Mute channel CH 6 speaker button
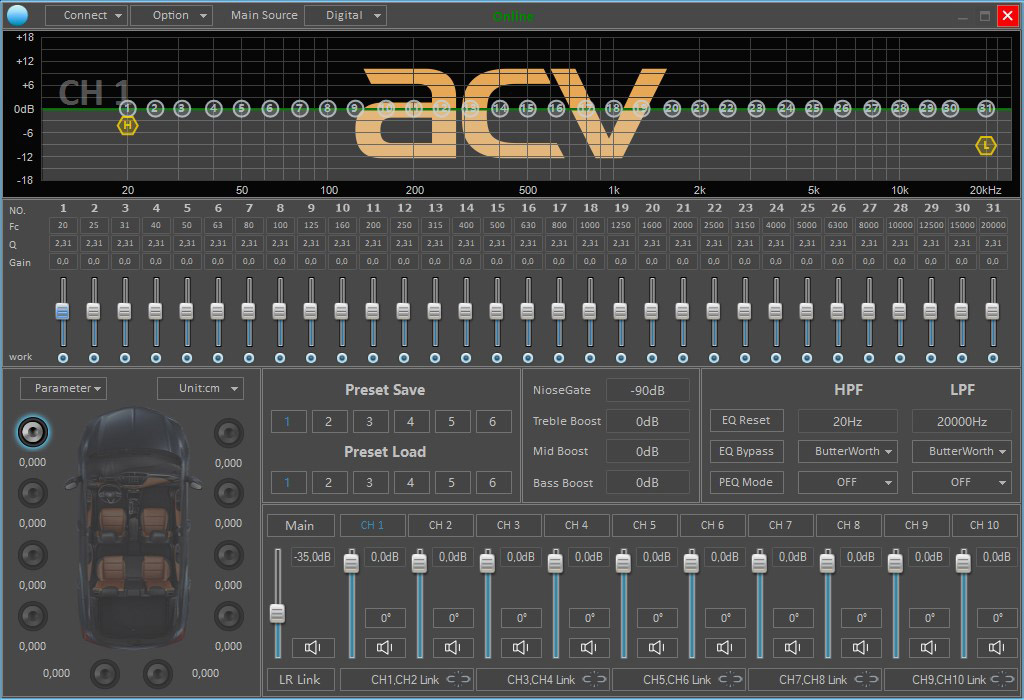Viewport: 1024px width, 700px height. (x=724, y=647)
